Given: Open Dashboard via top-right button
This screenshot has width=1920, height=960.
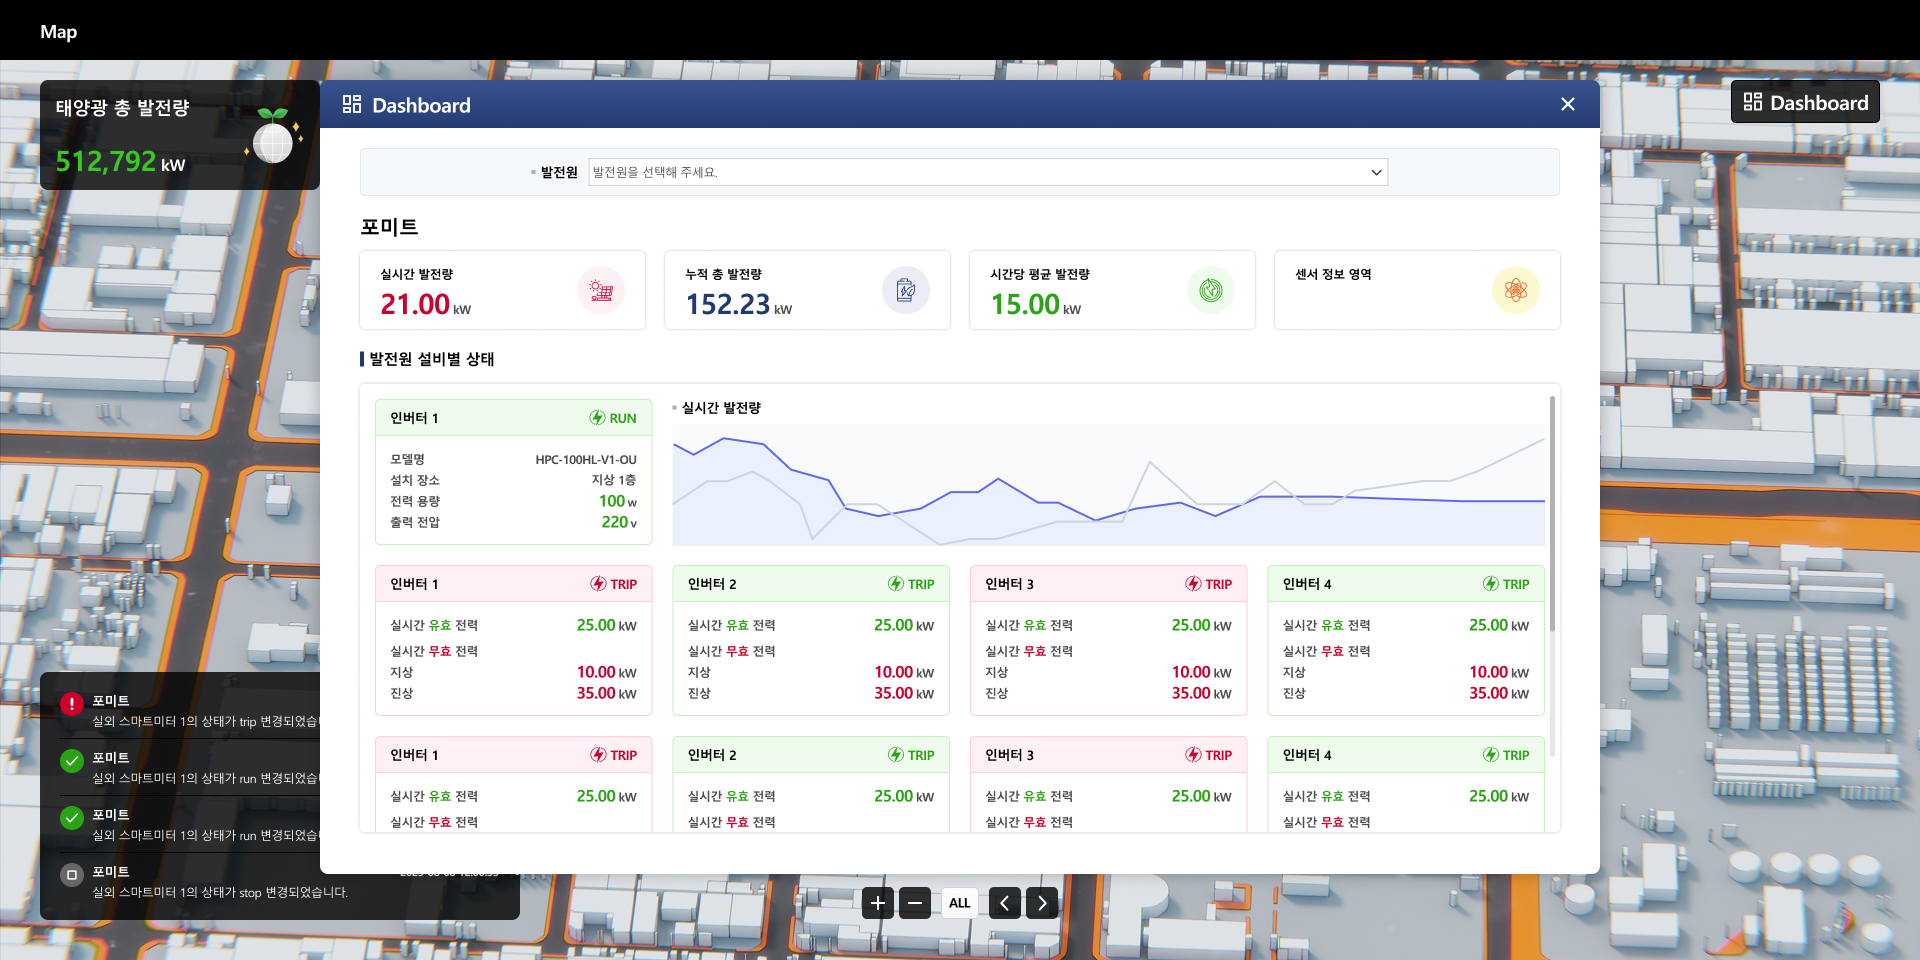Looking at the screenshot, I should [x=1805, y=102].
